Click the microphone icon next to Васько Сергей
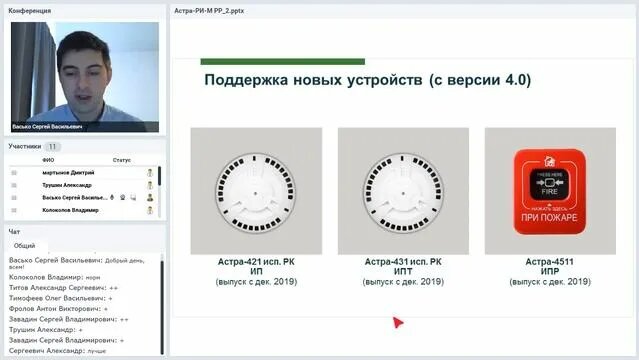639x360 pixels. click(112, 197)
